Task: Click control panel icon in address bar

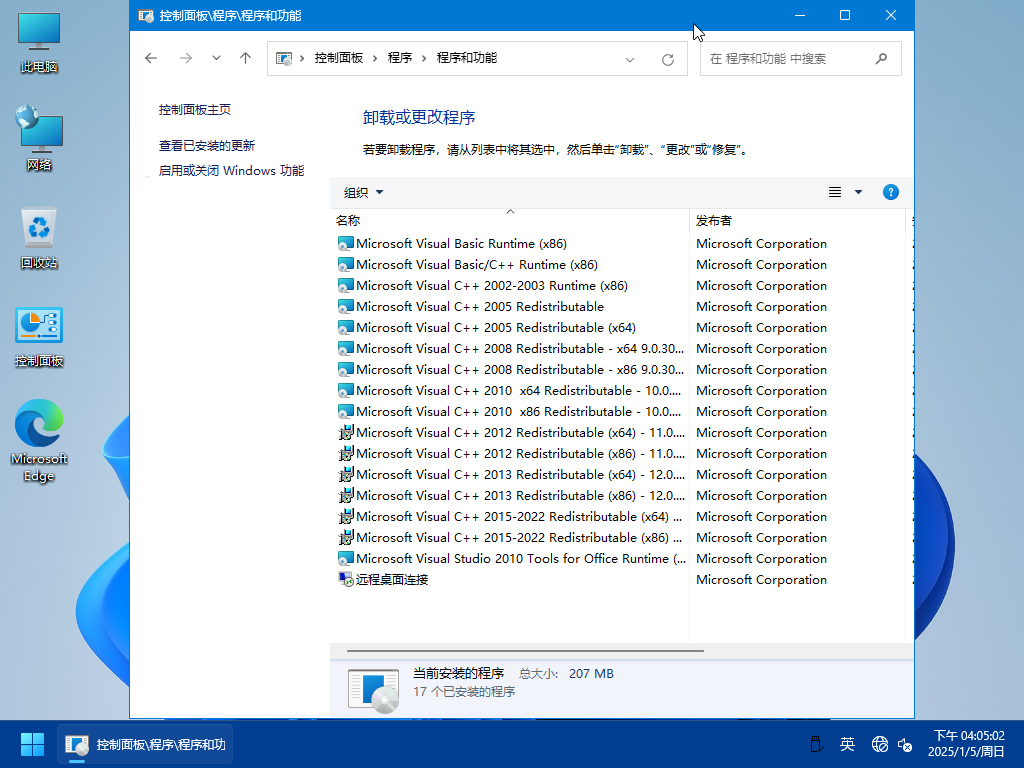Action: (x=283, y=59)
